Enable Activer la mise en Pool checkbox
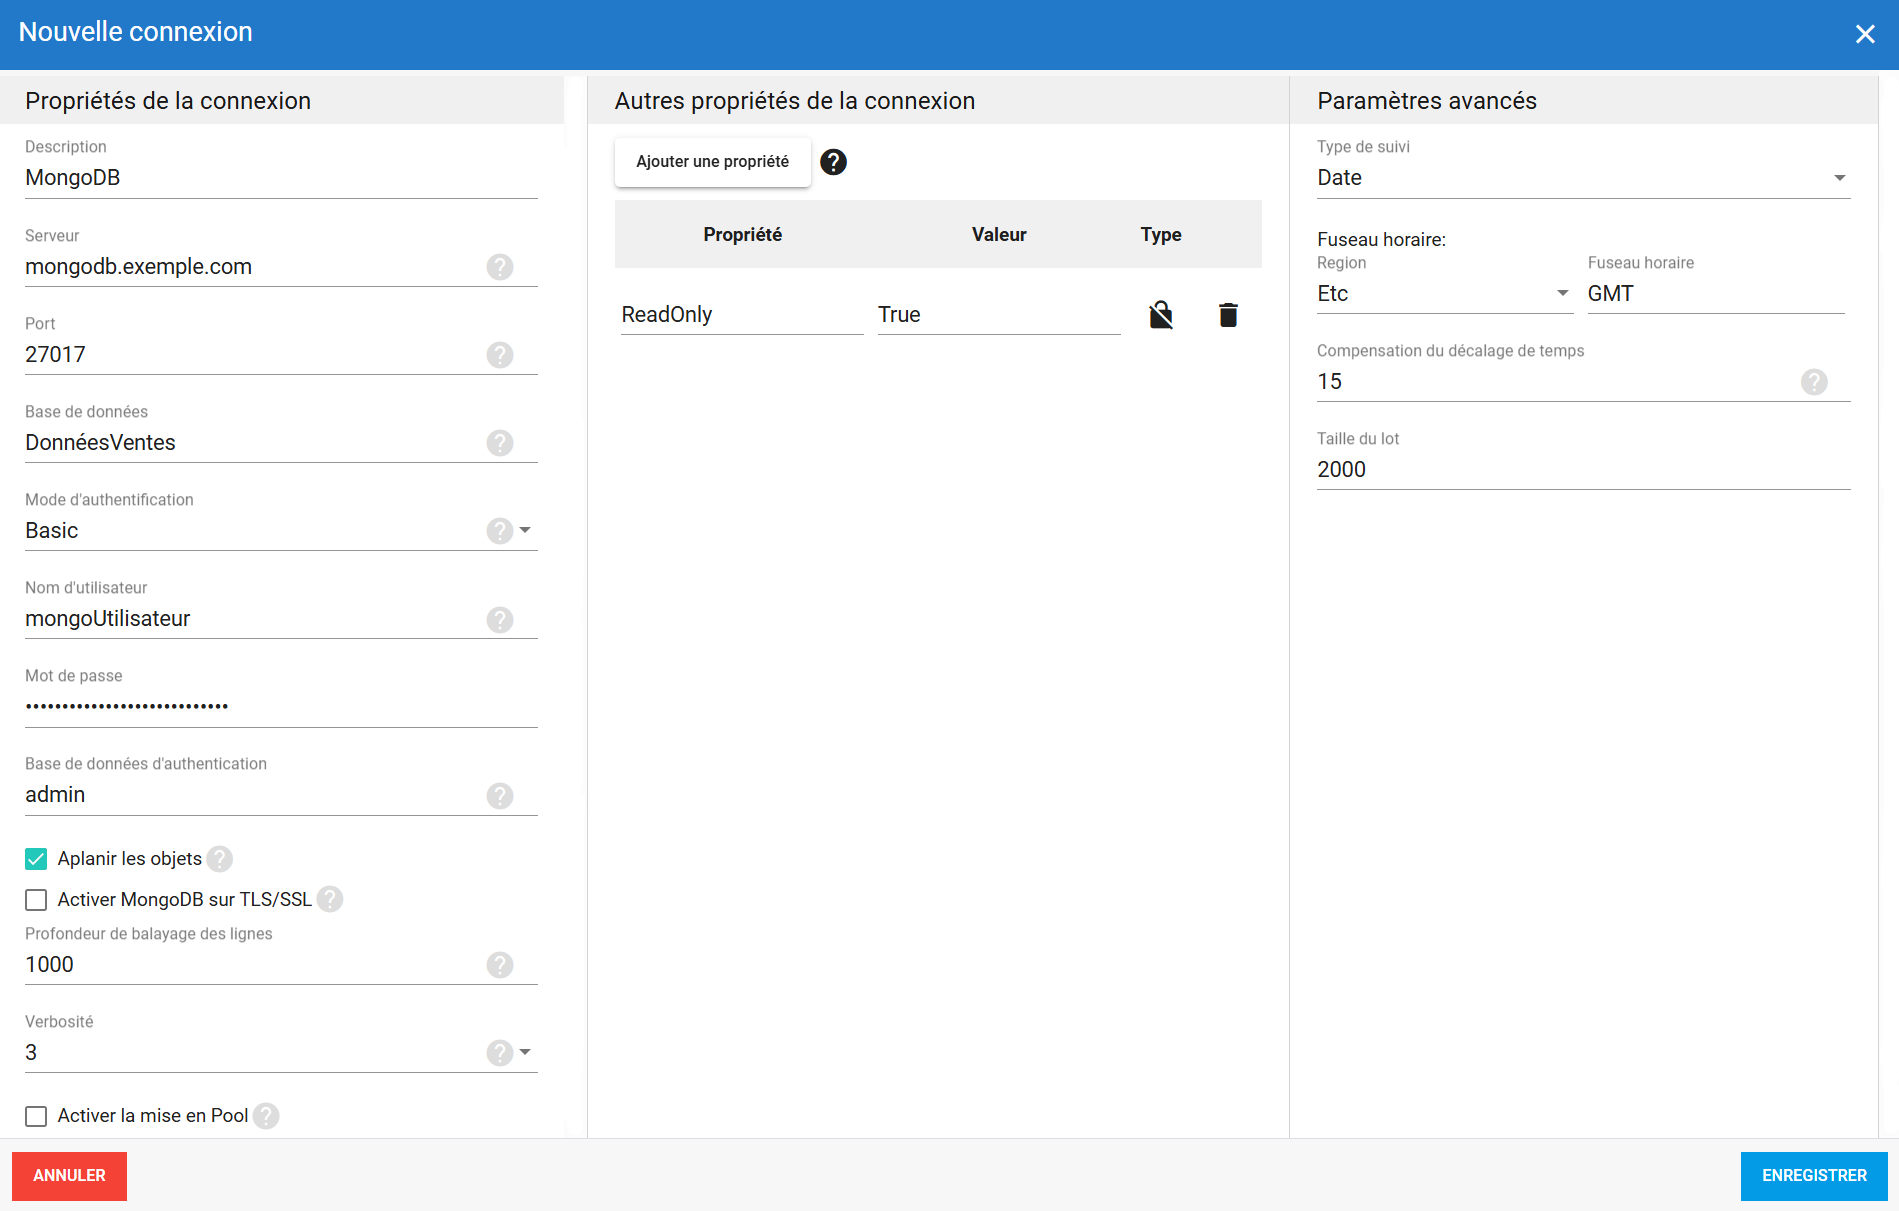The width and height of the screenshot is (1899, 1211). click(36, 1116)
